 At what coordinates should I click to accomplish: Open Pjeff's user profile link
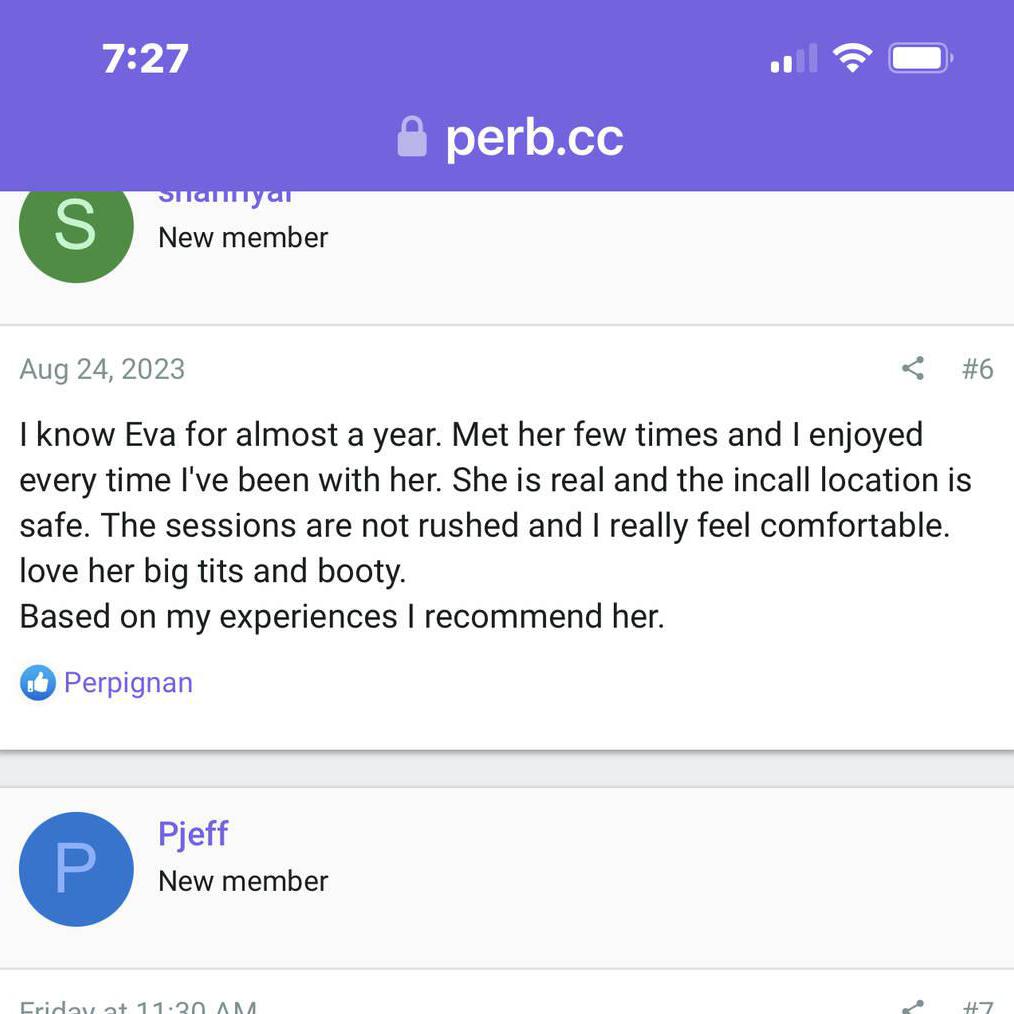193,833
